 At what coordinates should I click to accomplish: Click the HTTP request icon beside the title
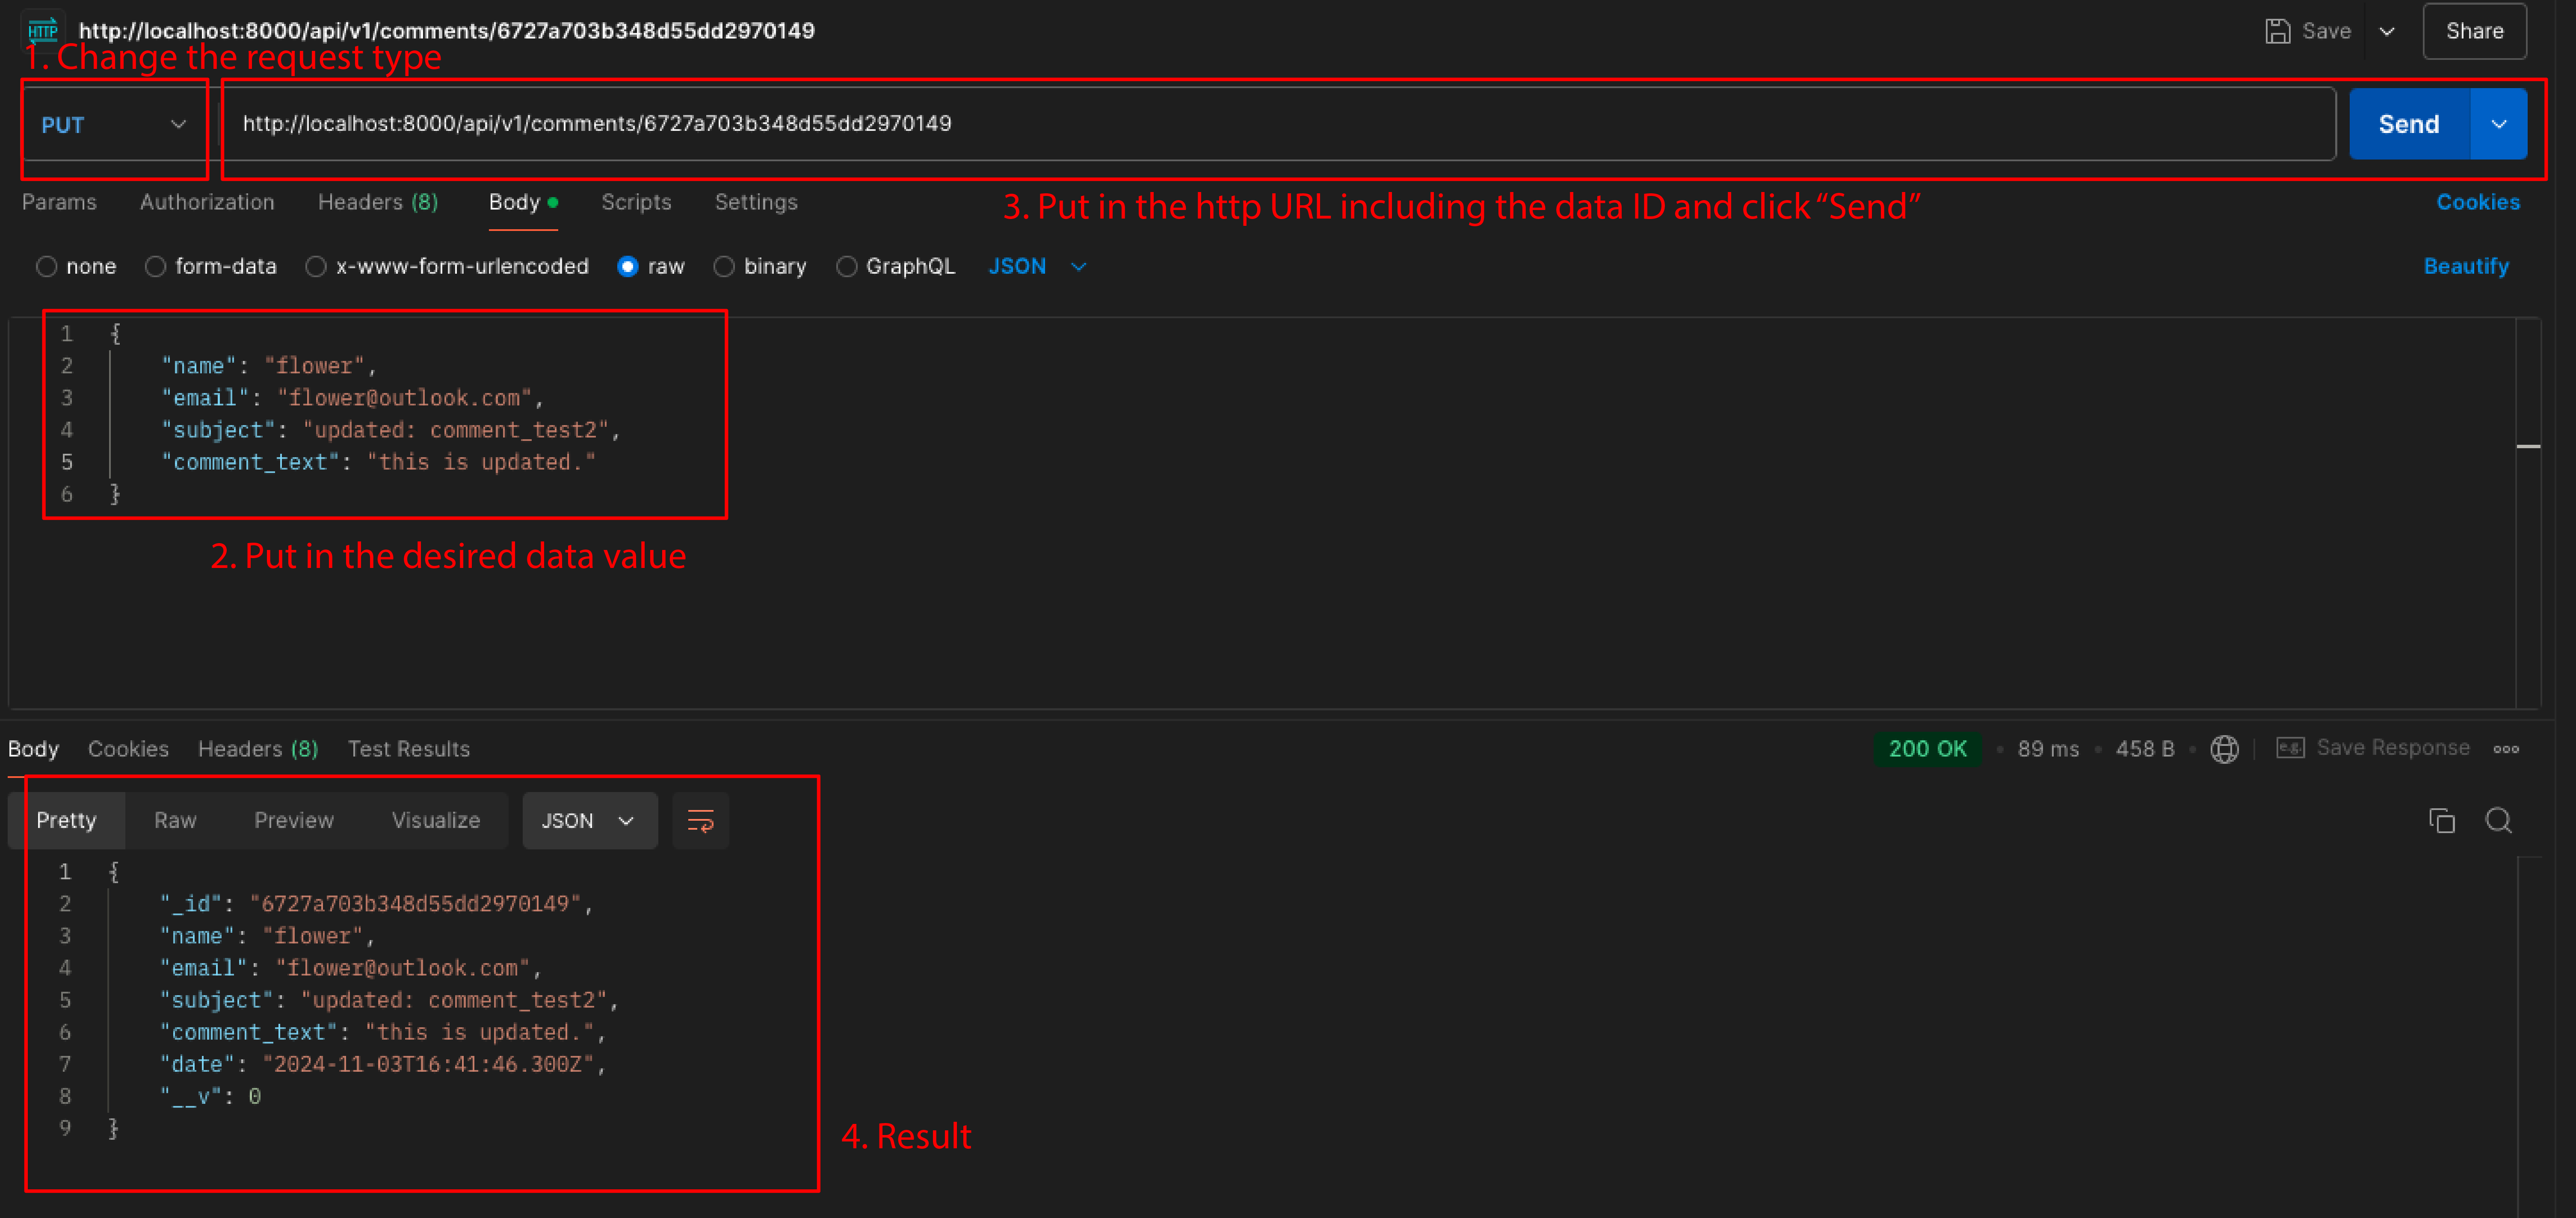(x=43, y=30)
